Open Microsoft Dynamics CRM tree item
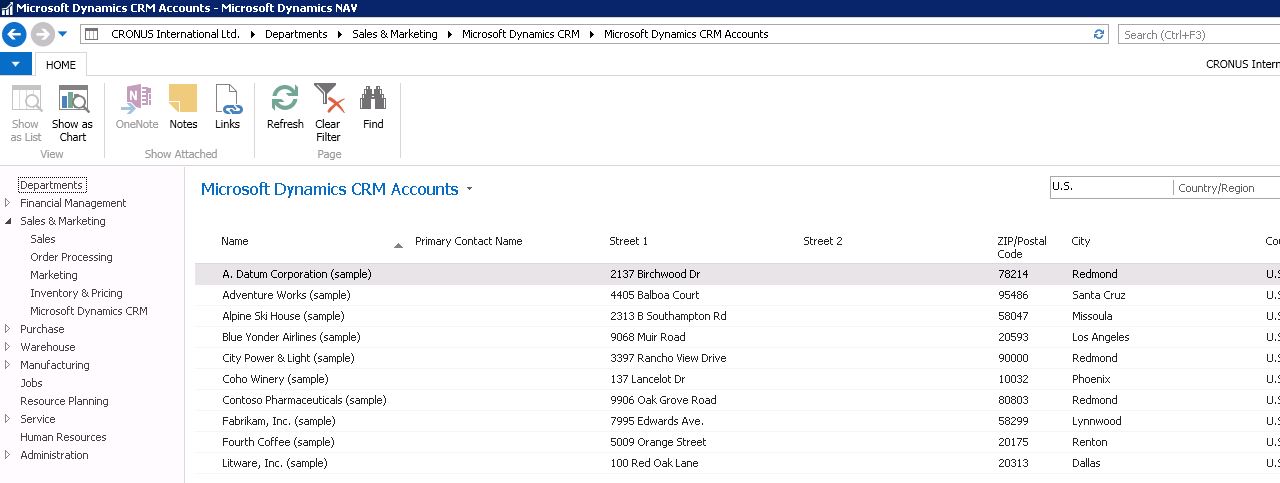This screenshot has width=1280, height=483. coord(89,311)
